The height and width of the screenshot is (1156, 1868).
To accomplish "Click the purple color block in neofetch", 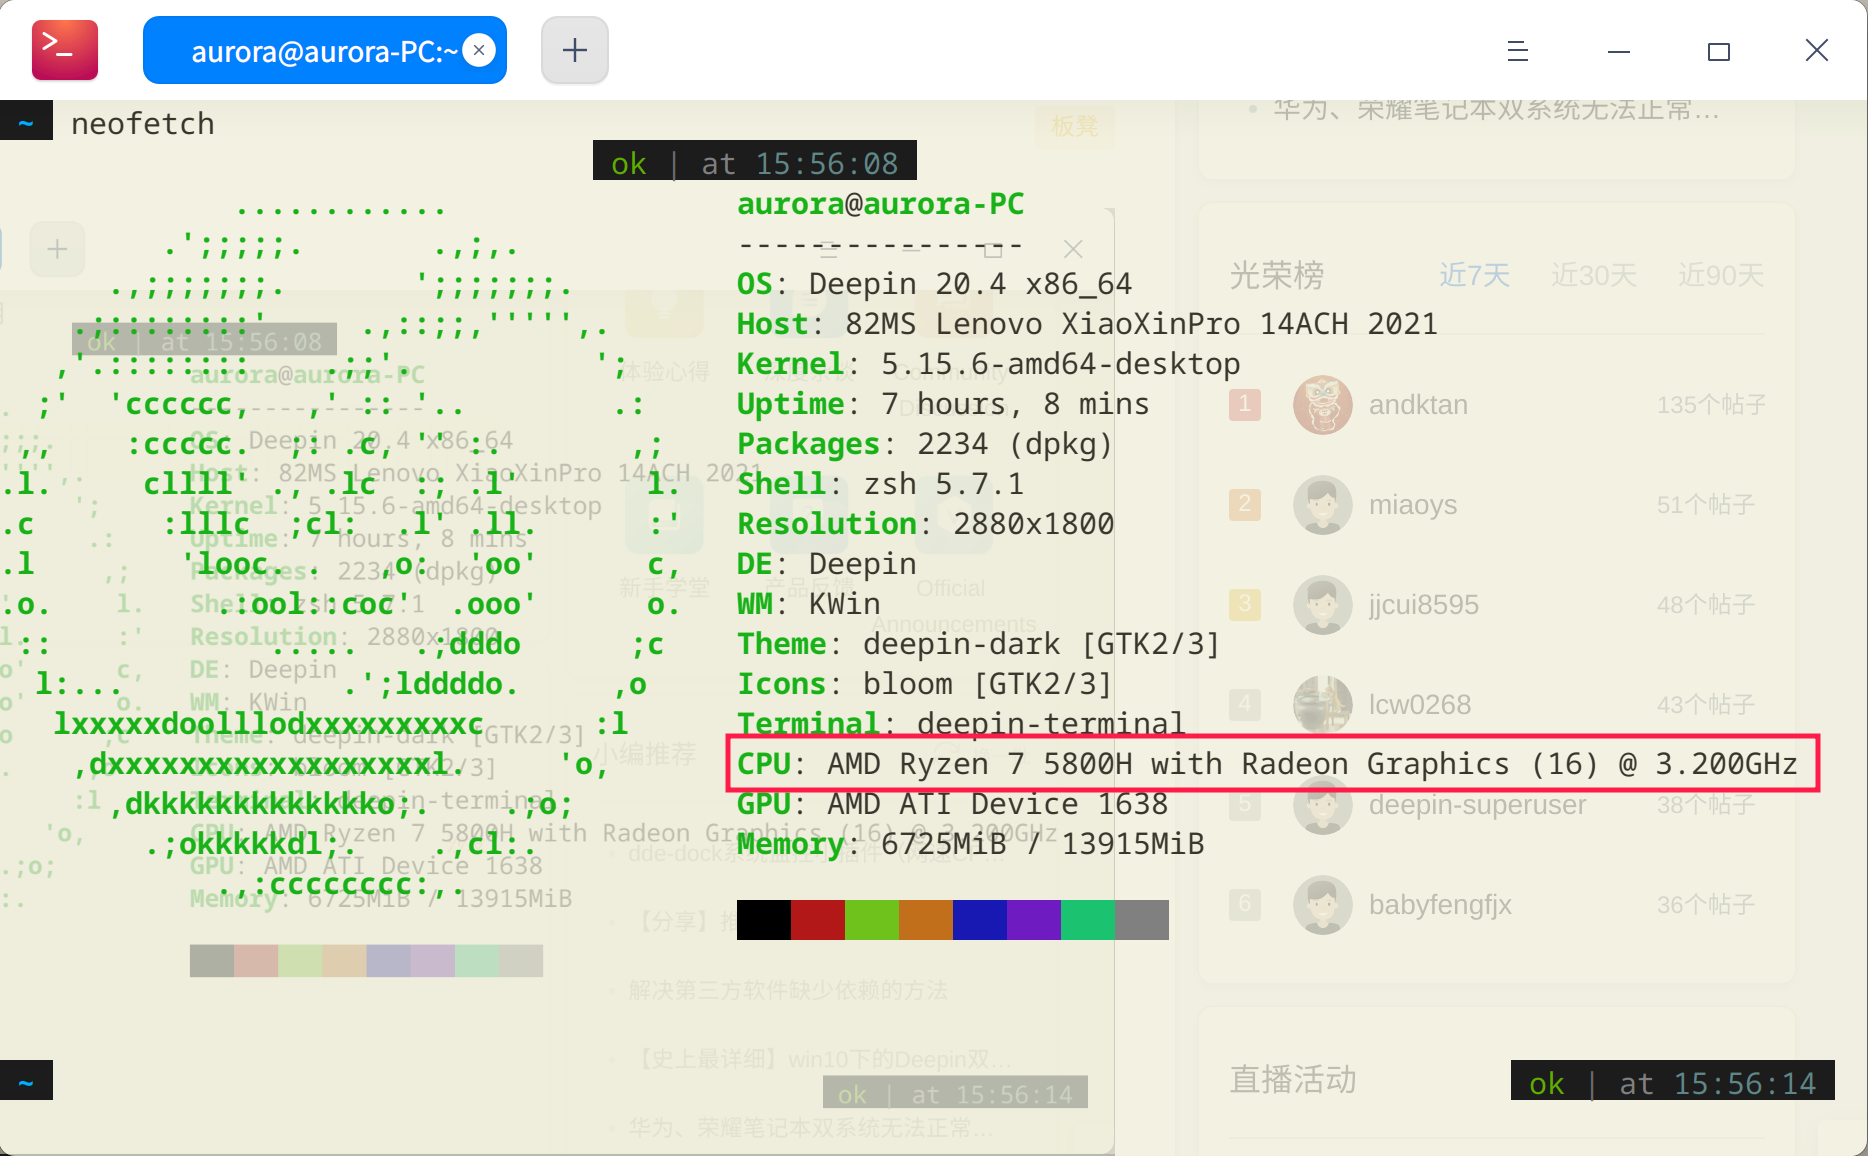I will coord(1034,920).
